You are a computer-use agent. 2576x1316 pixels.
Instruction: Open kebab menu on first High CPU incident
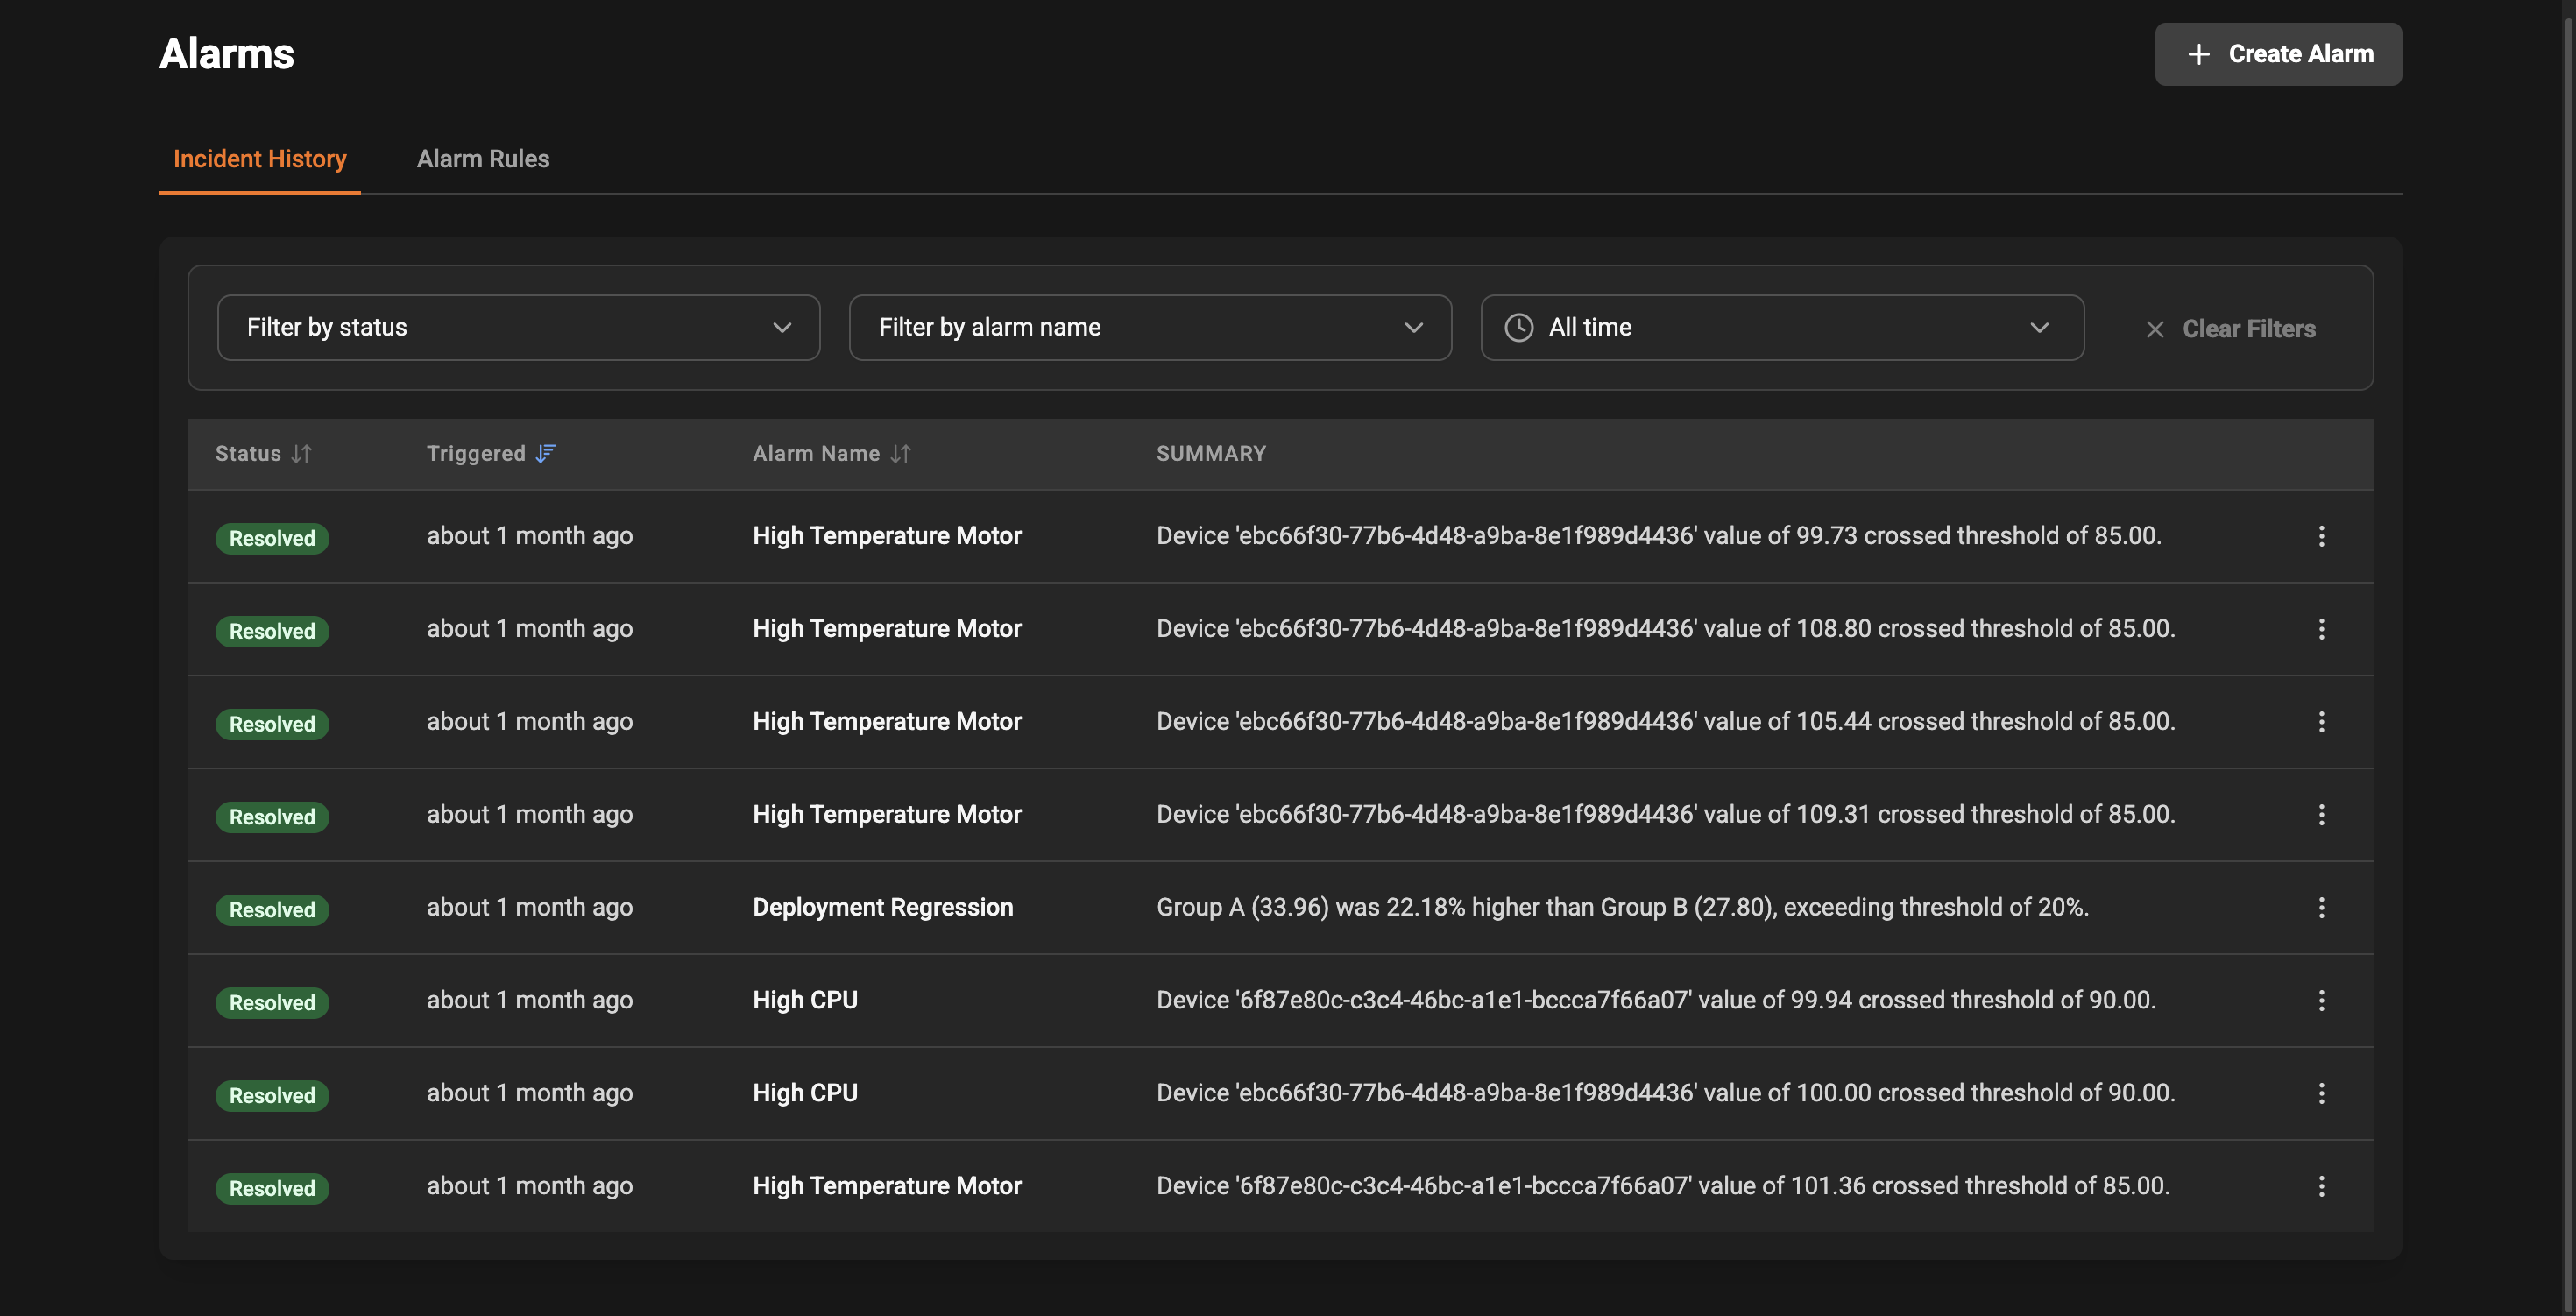coord(2322,1000)
